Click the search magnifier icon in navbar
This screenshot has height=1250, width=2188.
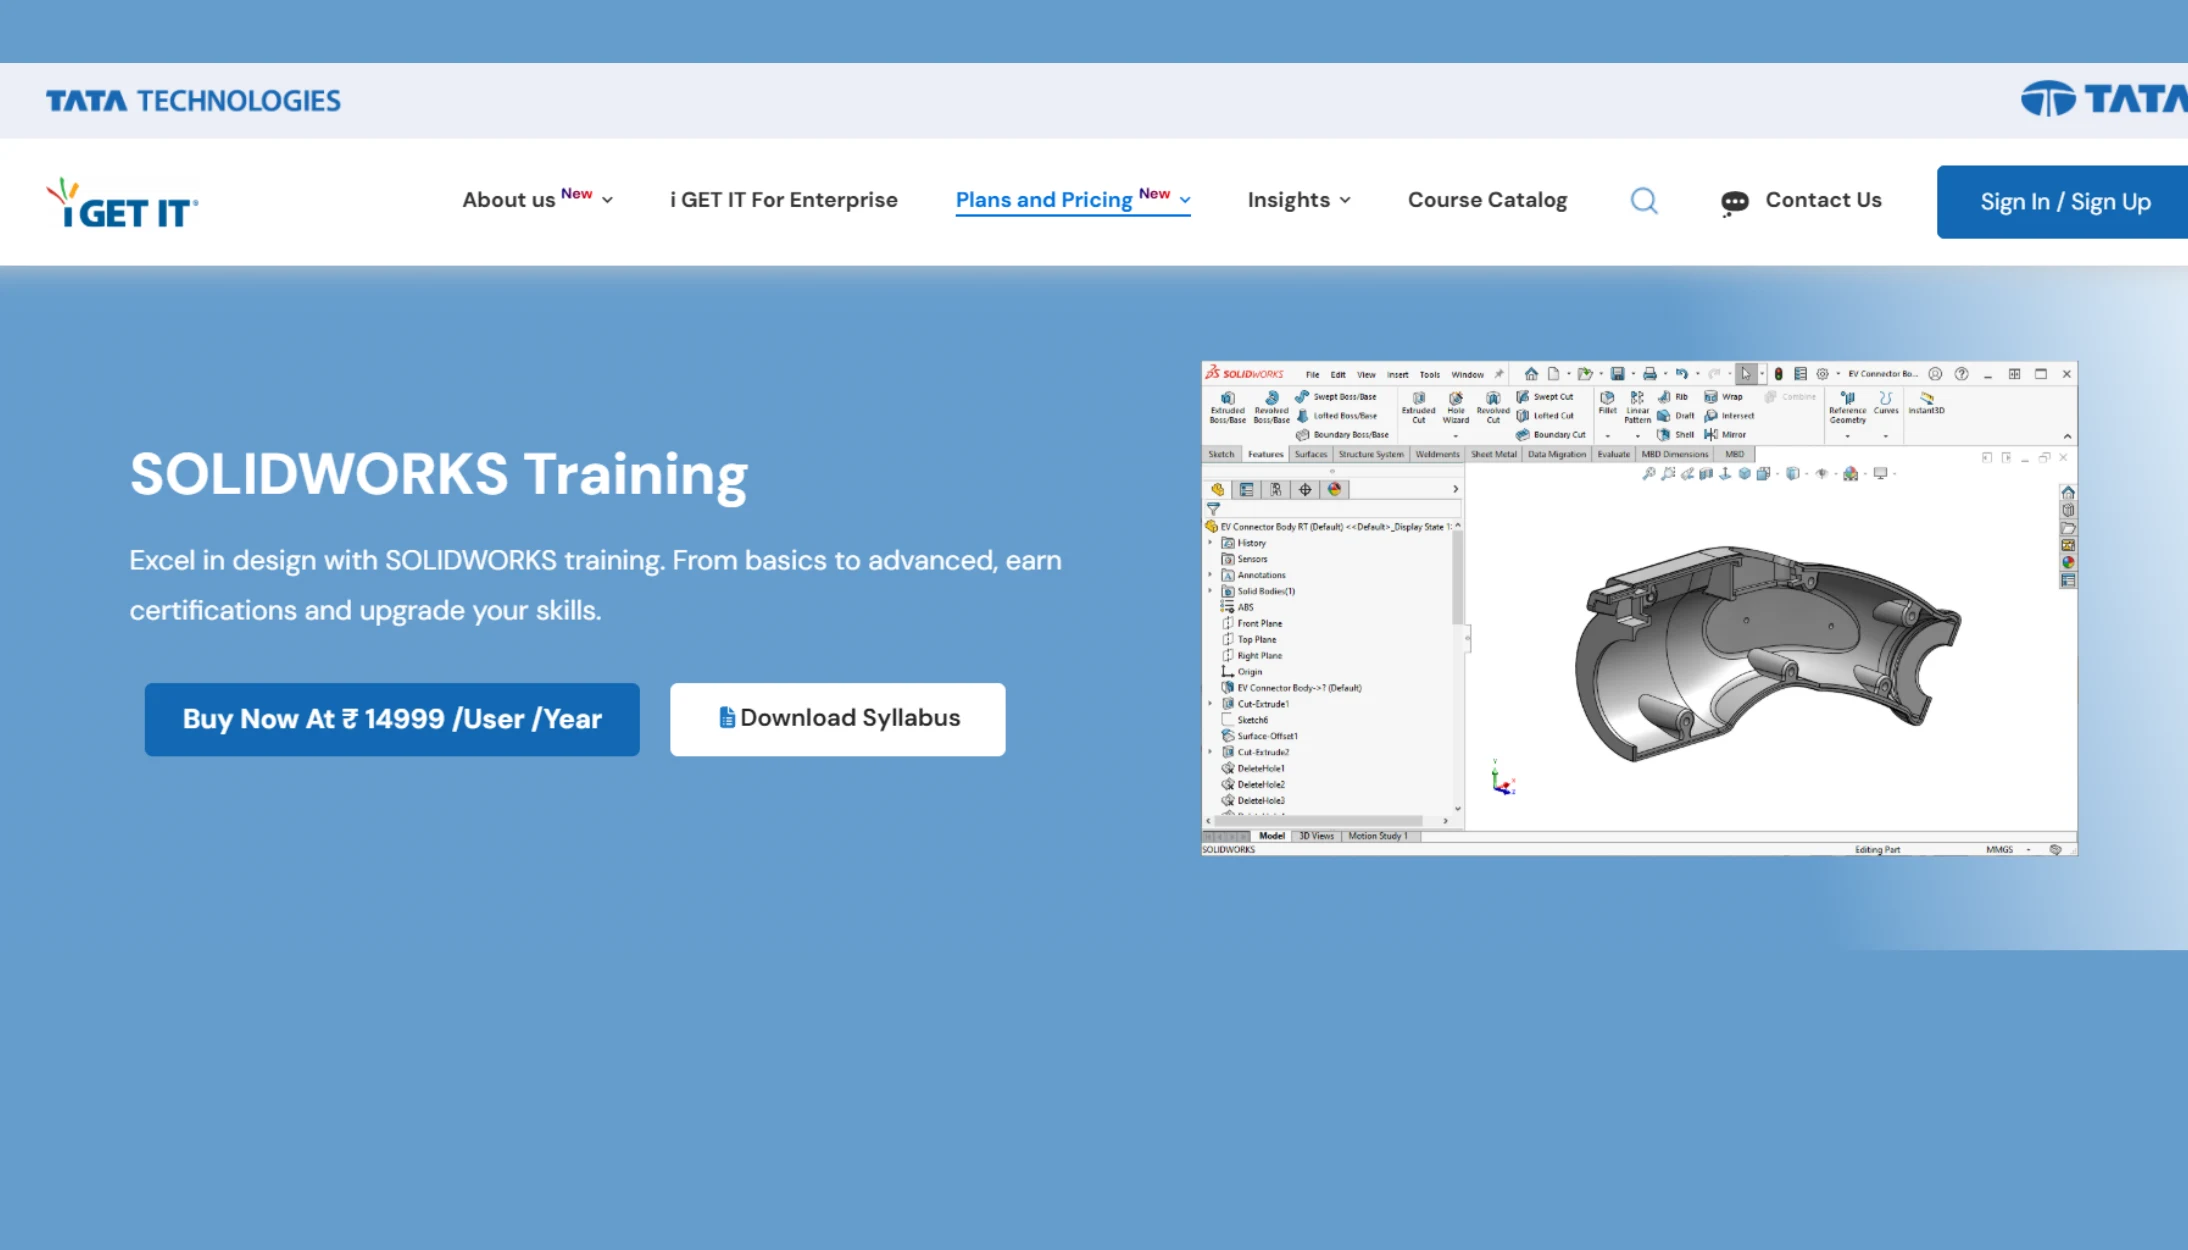pyautogui.click(x=1643, y=201)
